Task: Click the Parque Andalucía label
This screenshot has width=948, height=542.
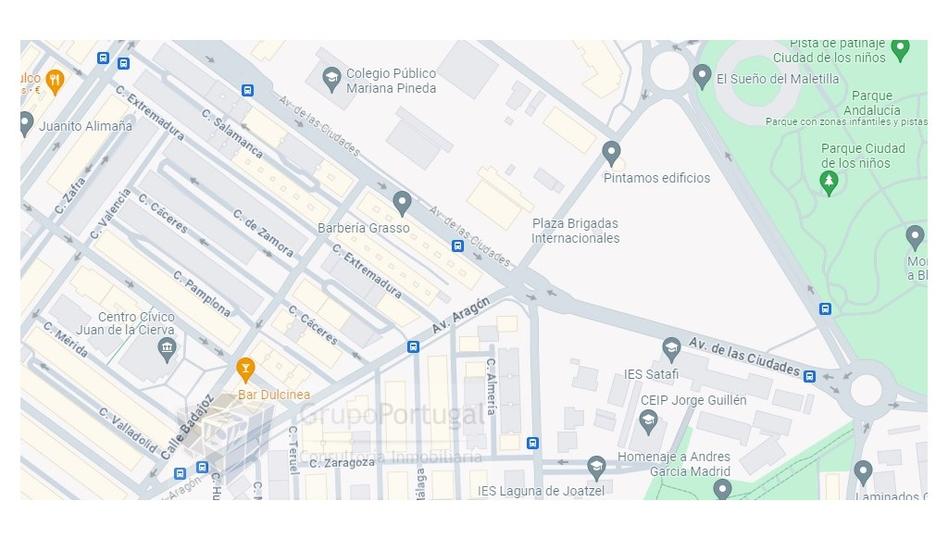Action: tap(872, 103)
